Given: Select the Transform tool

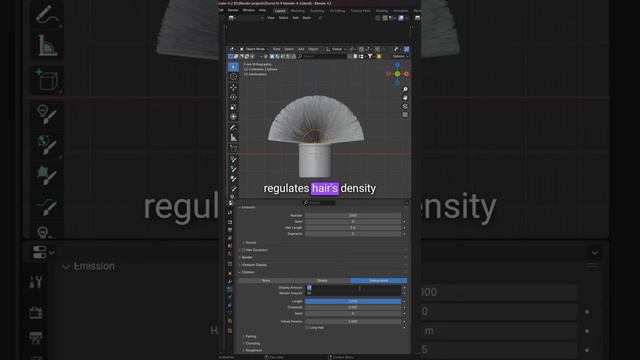Looking at the screenshot, I should (x=233, y=117).
